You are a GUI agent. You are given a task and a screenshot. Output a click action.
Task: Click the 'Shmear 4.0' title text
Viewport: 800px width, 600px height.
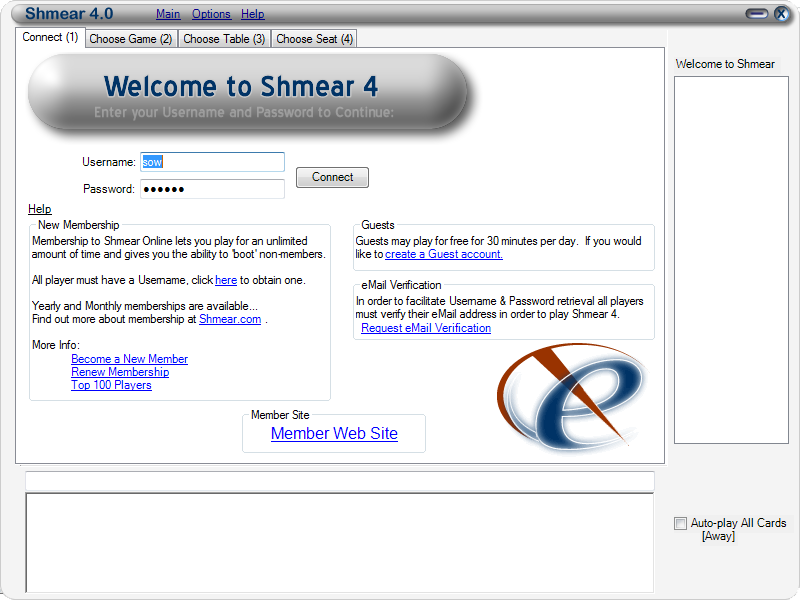(69, 14)
